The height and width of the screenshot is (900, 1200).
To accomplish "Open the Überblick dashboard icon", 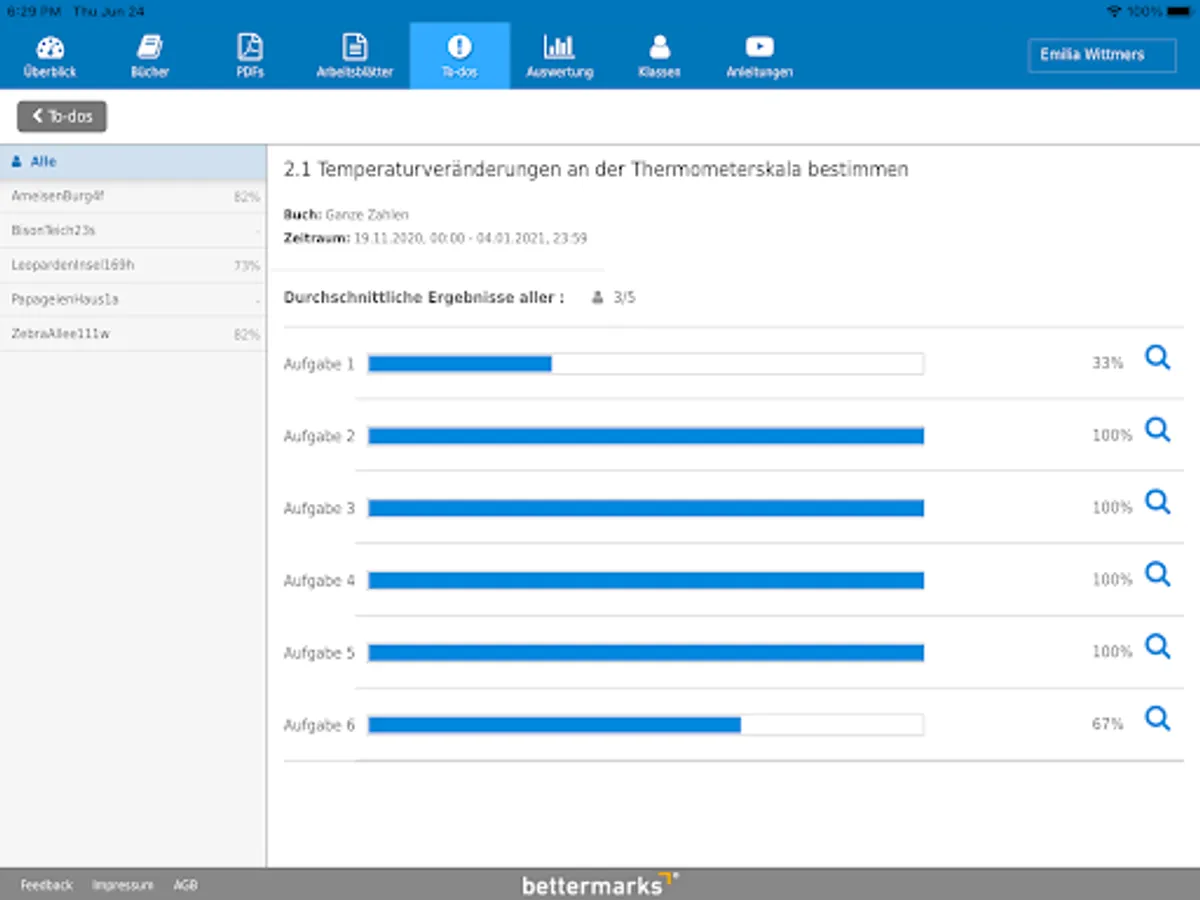I will tap(50, 47).
